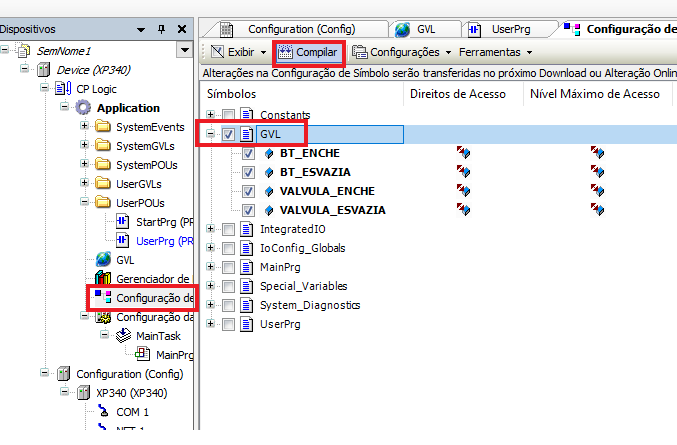Open the Ferramentas menu
The image size is (677, 445).
[494, 51]
